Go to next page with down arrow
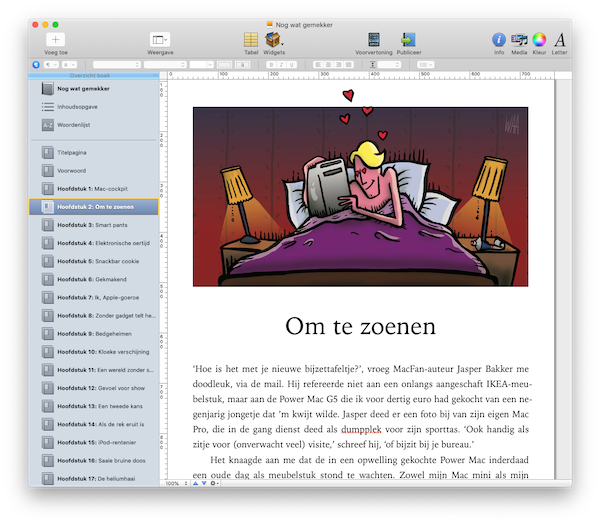The image size is (600, 524). click(204, 483)
